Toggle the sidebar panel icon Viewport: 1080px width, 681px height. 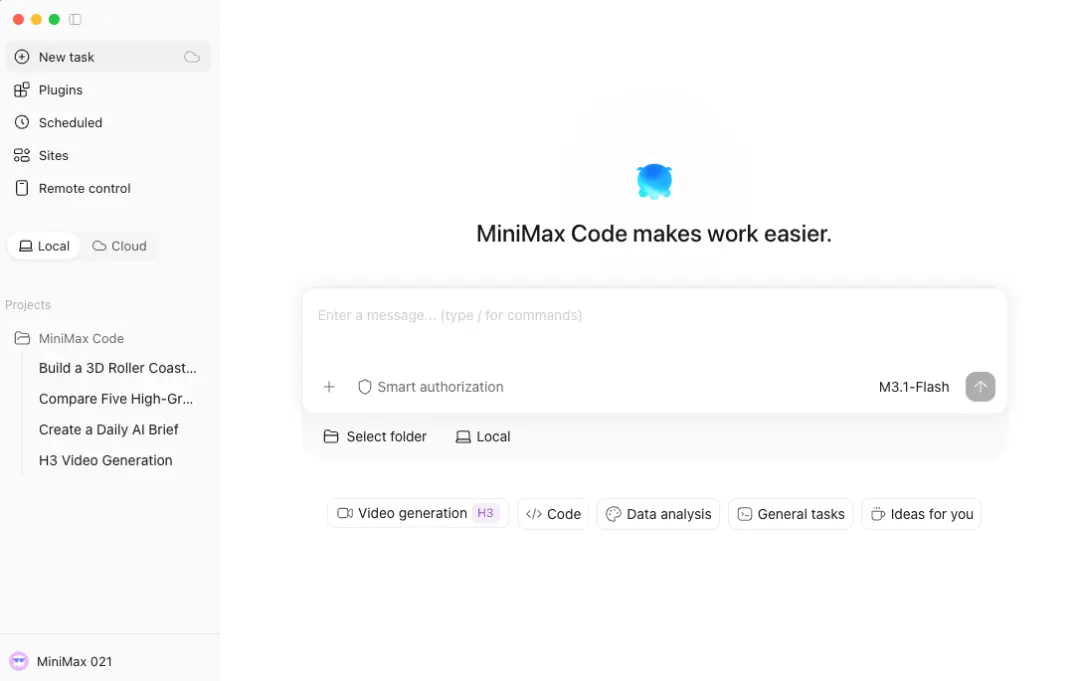click(x=75, y=19)
